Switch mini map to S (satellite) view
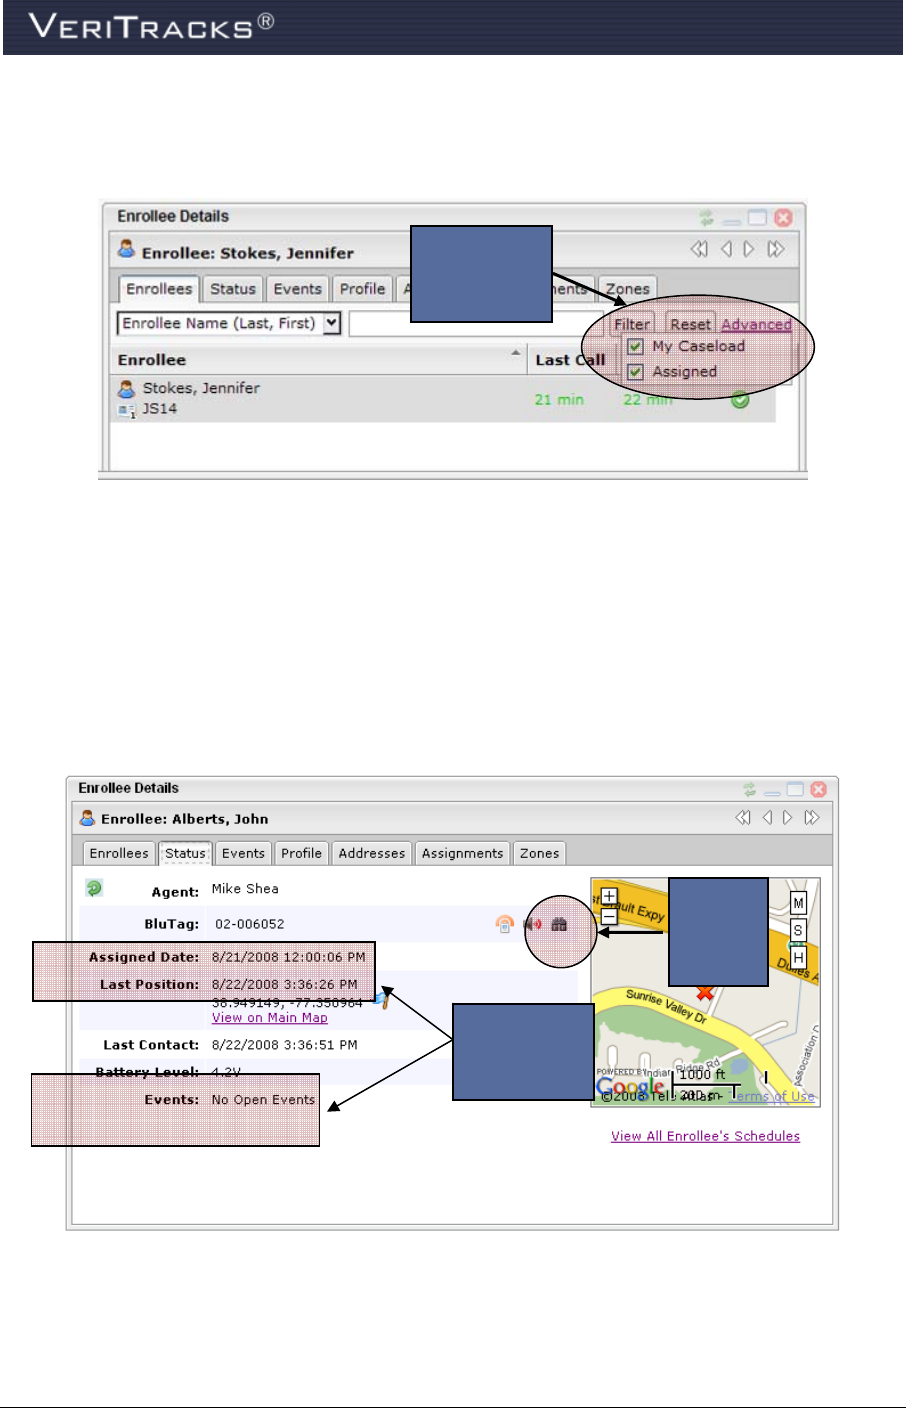906x1408 pixels. tap(798, 931)
